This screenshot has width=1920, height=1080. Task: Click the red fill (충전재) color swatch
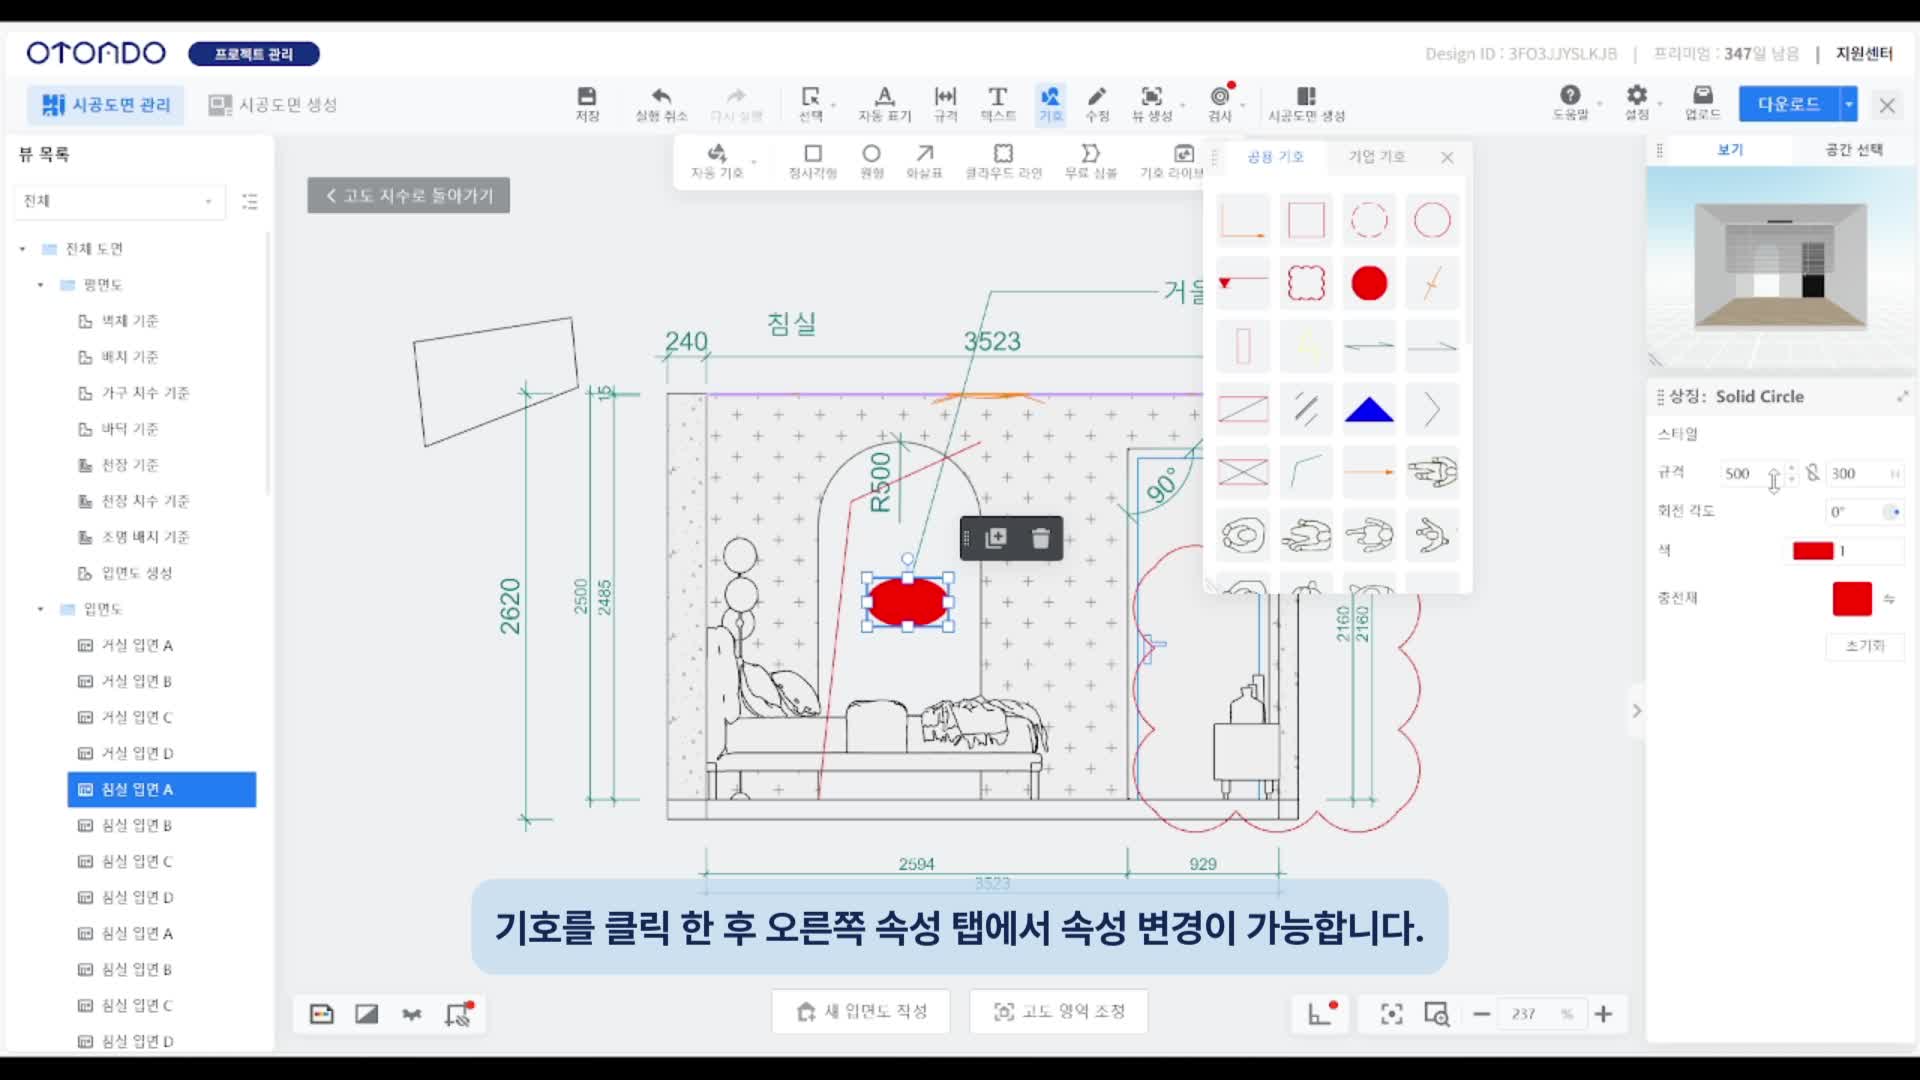coord(1851,598)
